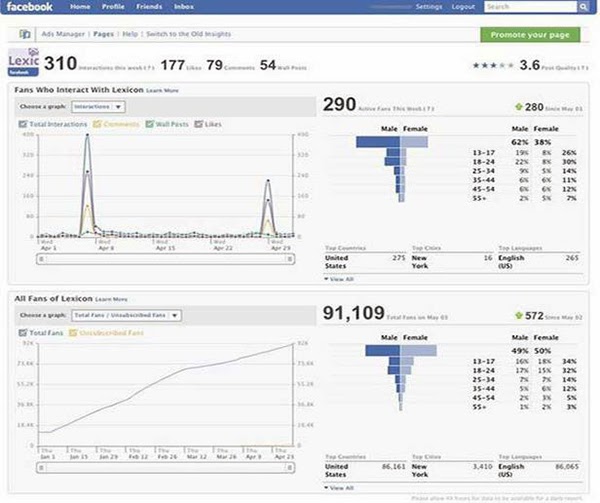
Task: Open the Pages link
Action: pyautogui.click(x=103, y=34)
